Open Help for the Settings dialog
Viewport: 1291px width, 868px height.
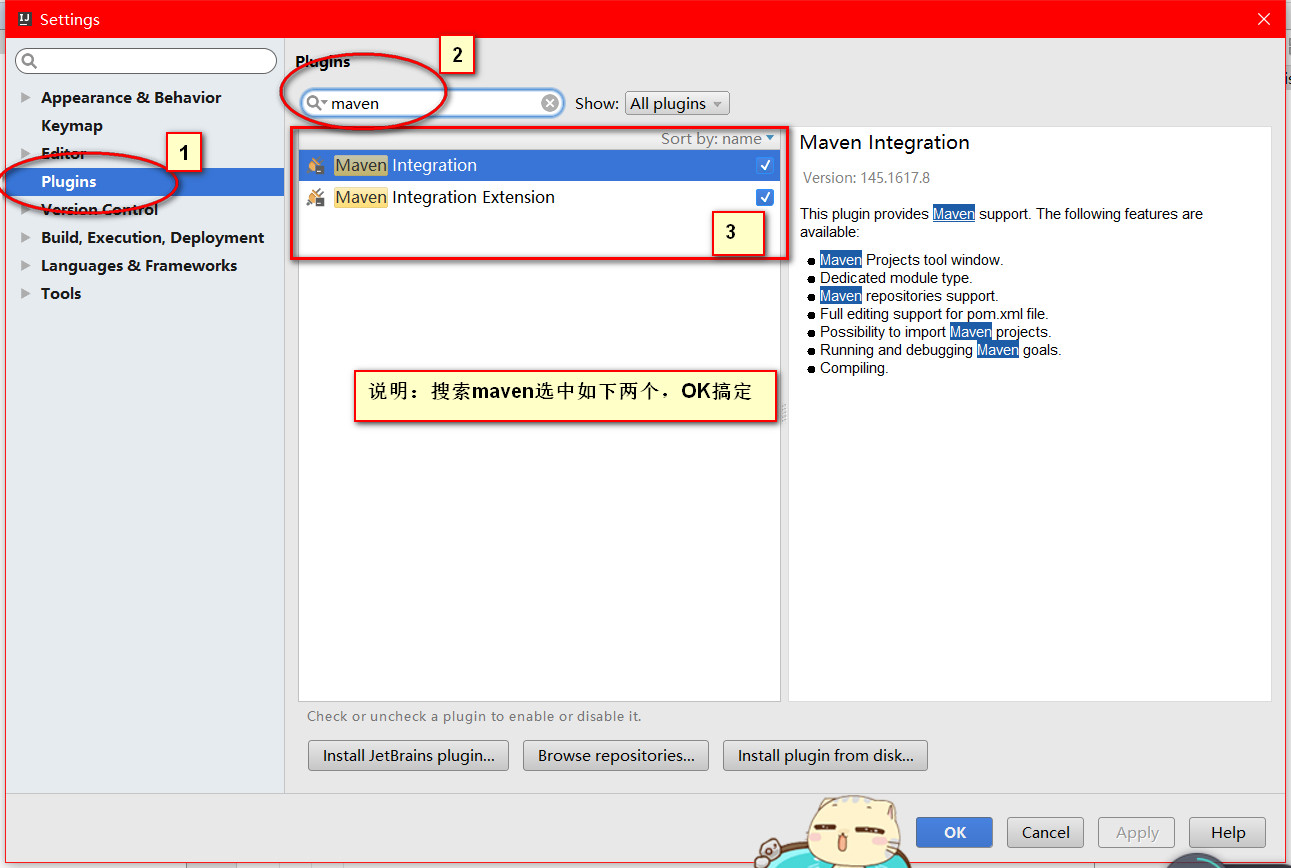point(1228,832)
